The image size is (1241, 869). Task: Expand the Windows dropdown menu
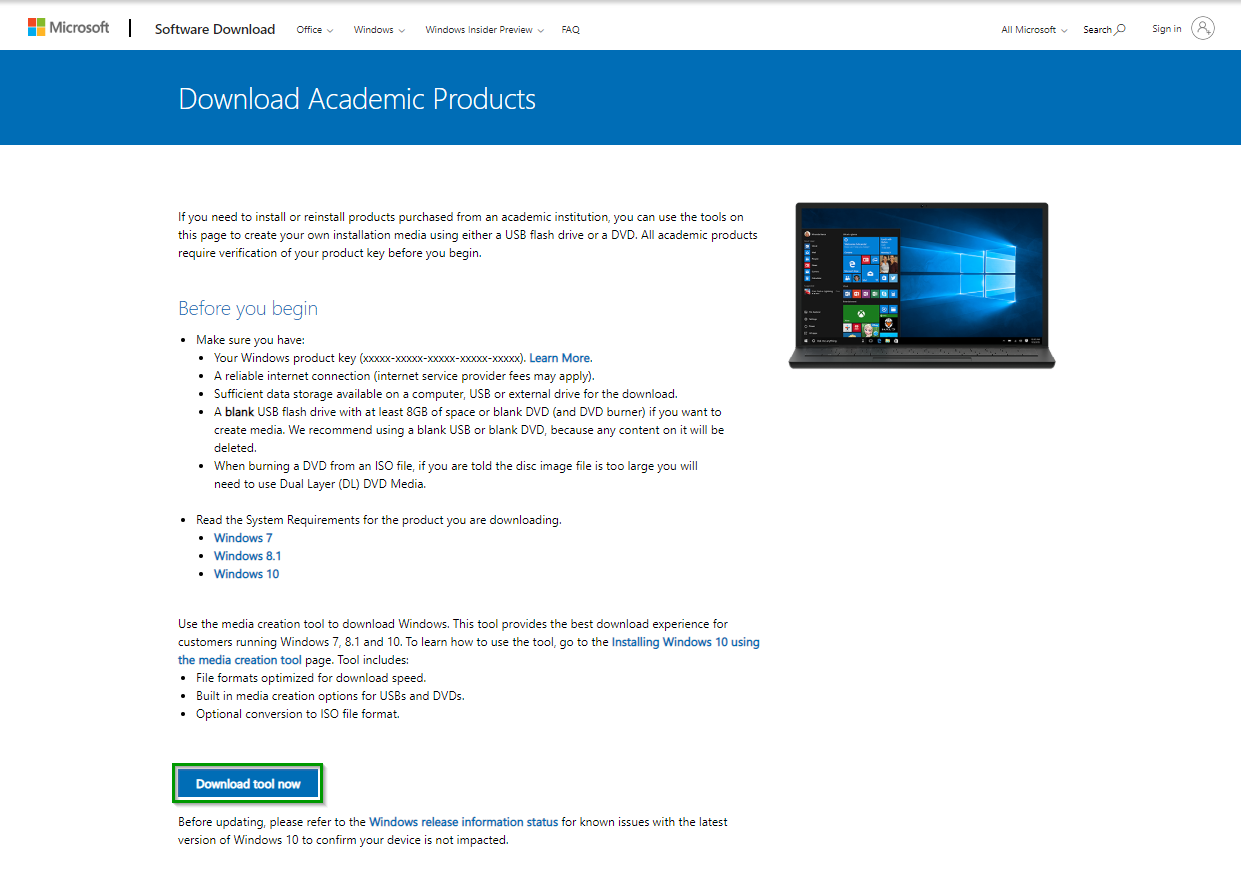(379, 30)
